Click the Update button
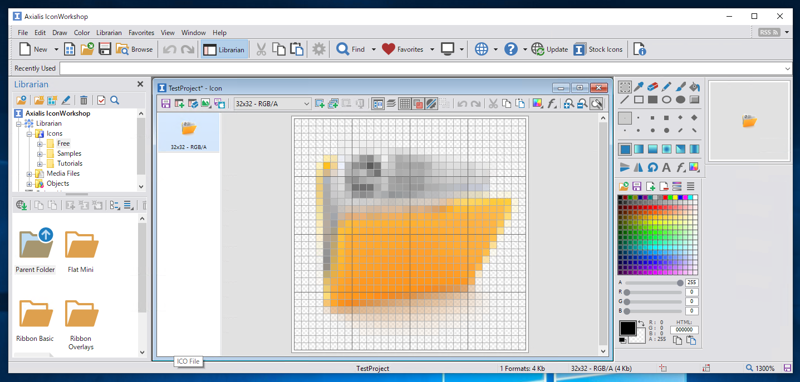This screenshot has width=800, height=382. click(549, 49)
